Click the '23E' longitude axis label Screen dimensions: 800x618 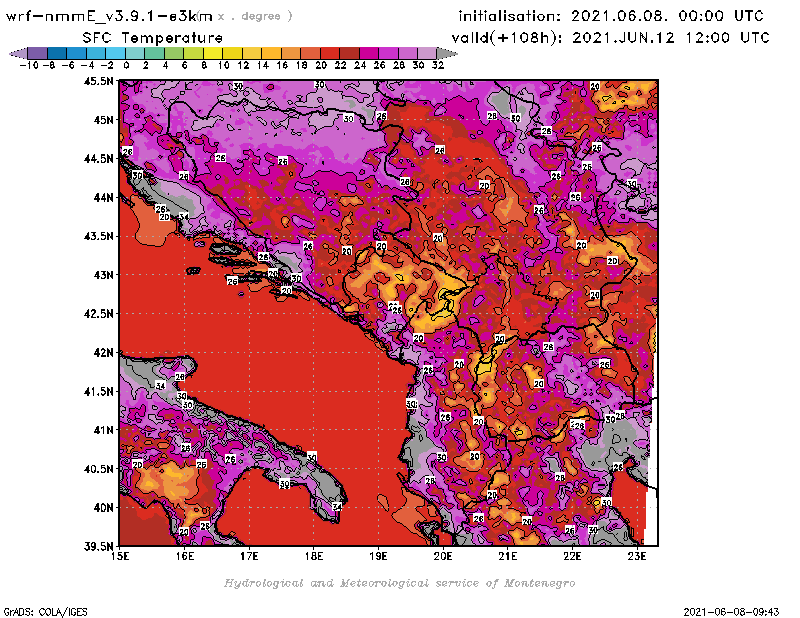point(637,556)
